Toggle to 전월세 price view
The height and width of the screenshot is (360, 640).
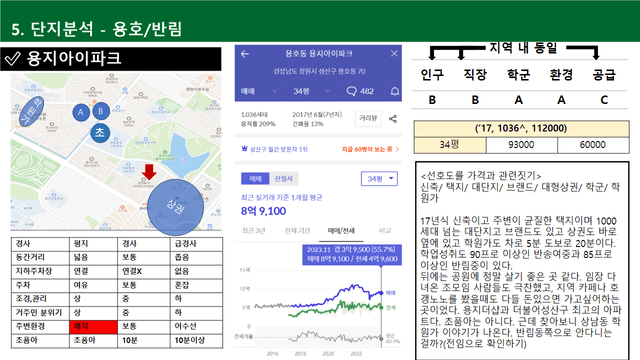(x=284, y=179)
